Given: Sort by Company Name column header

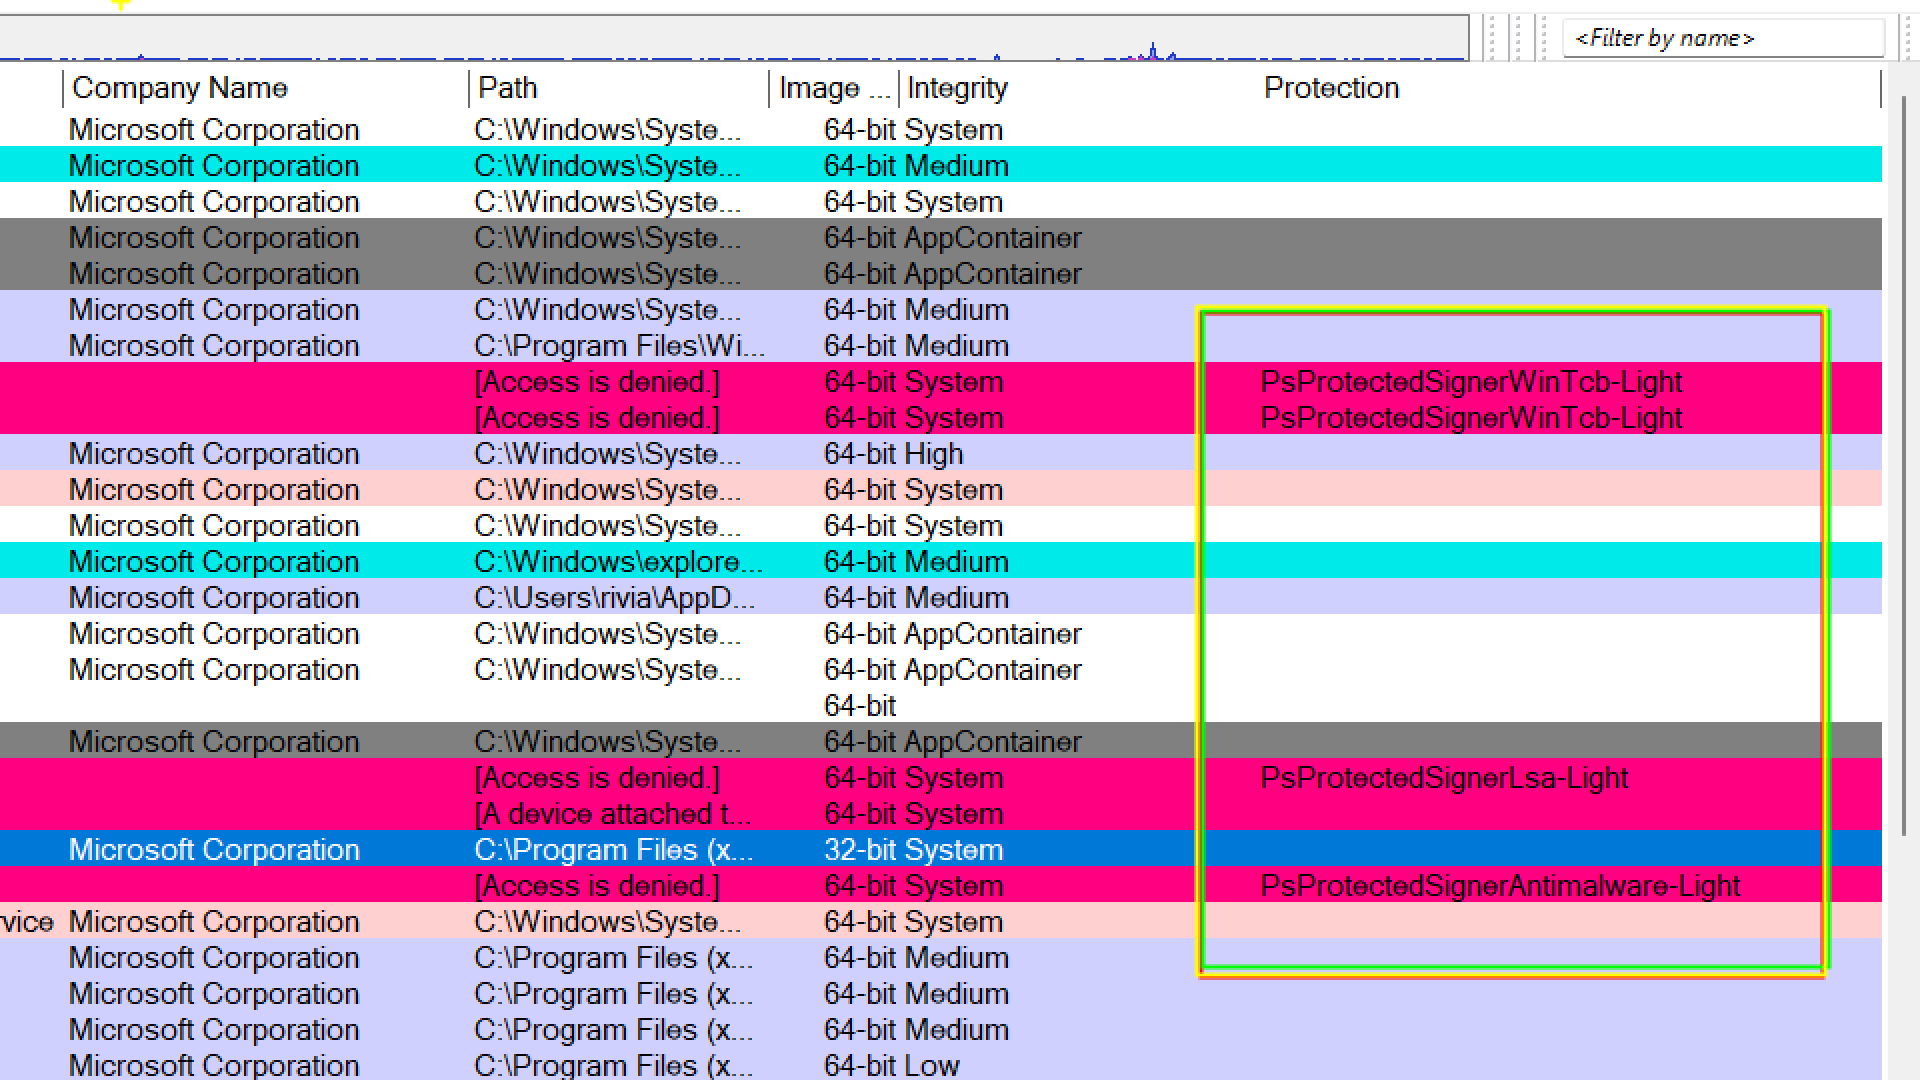Looking at the screenshot, I should (180, 88).
